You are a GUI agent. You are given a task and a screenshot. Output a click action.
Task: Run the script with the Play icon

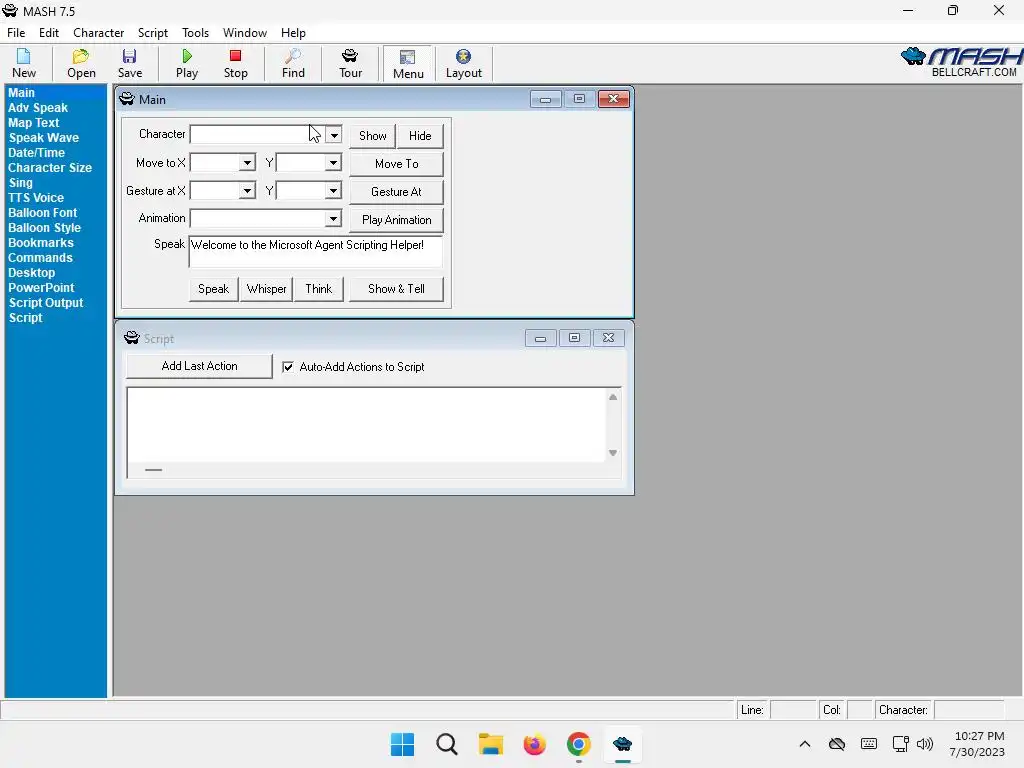(187, 63)
